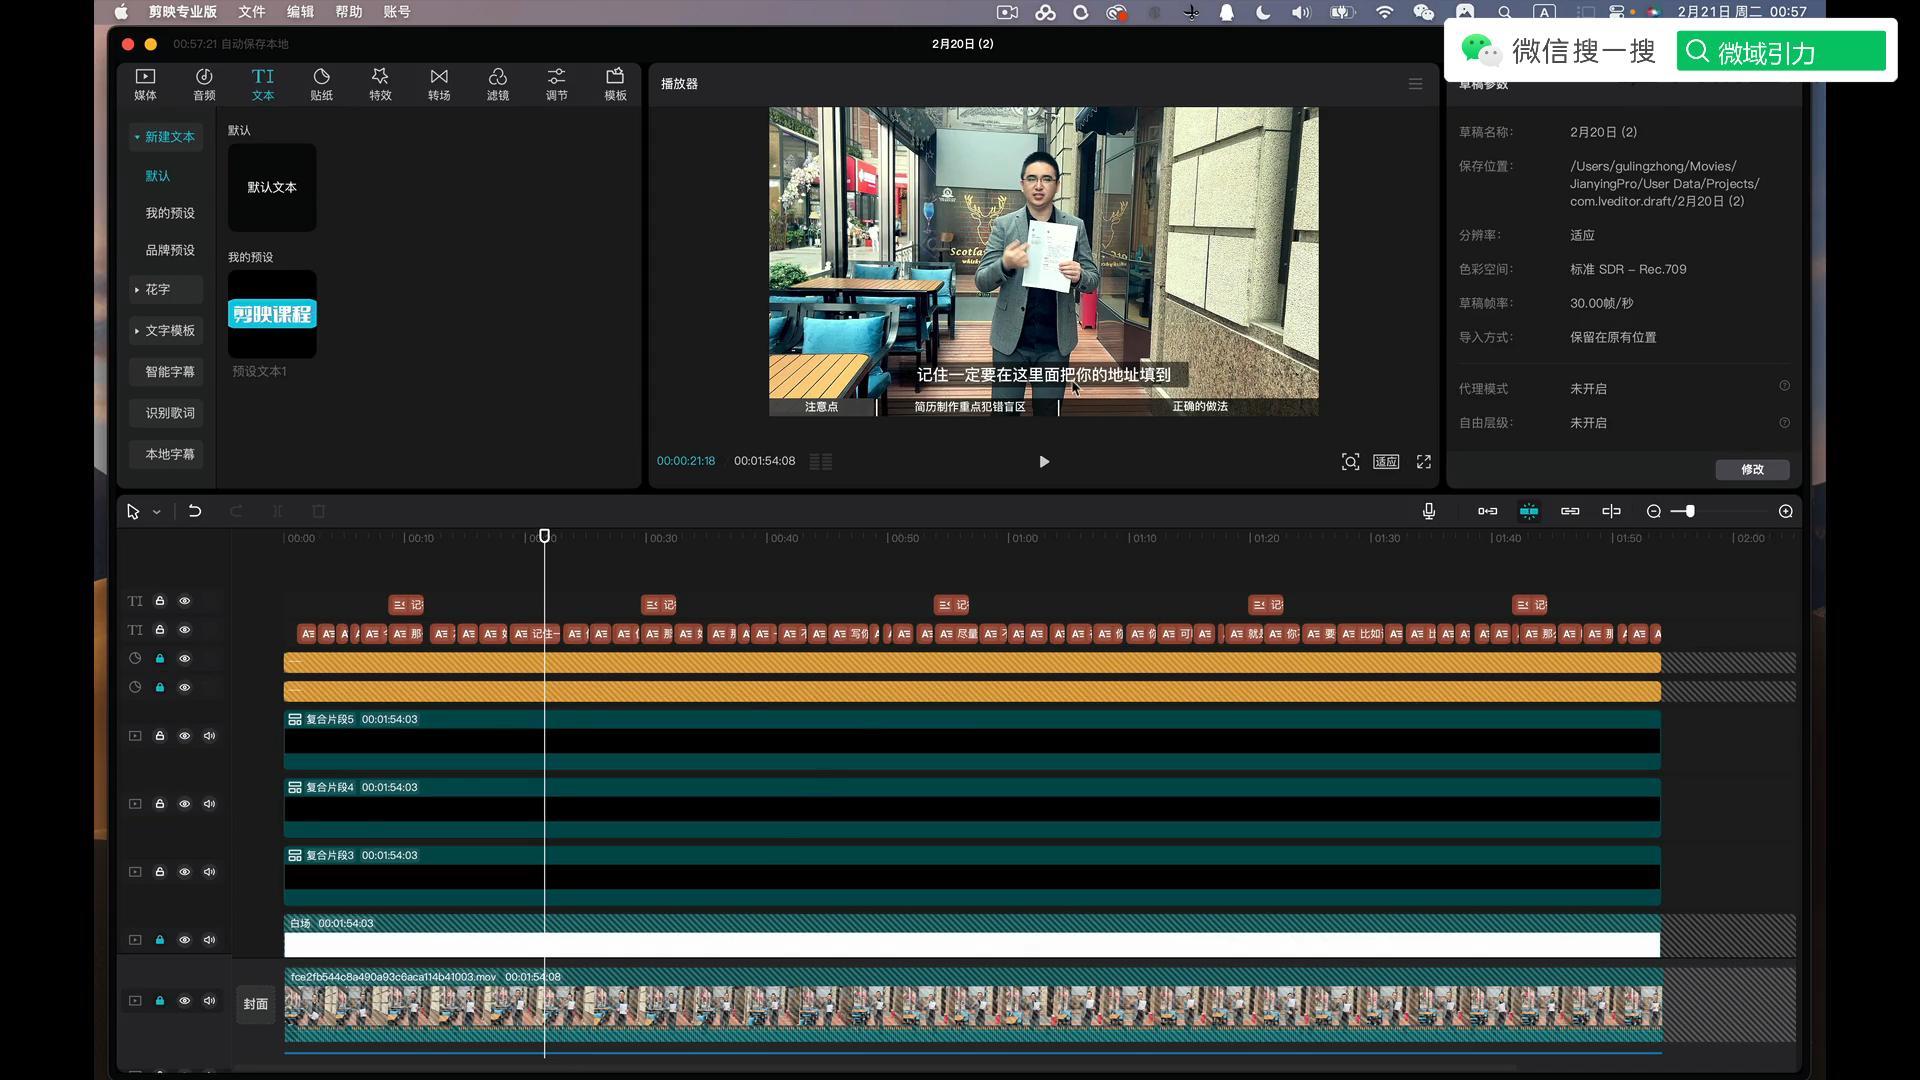Expand the 文字模板 category
This screenshot has height=1080, width=1920.
166,330
